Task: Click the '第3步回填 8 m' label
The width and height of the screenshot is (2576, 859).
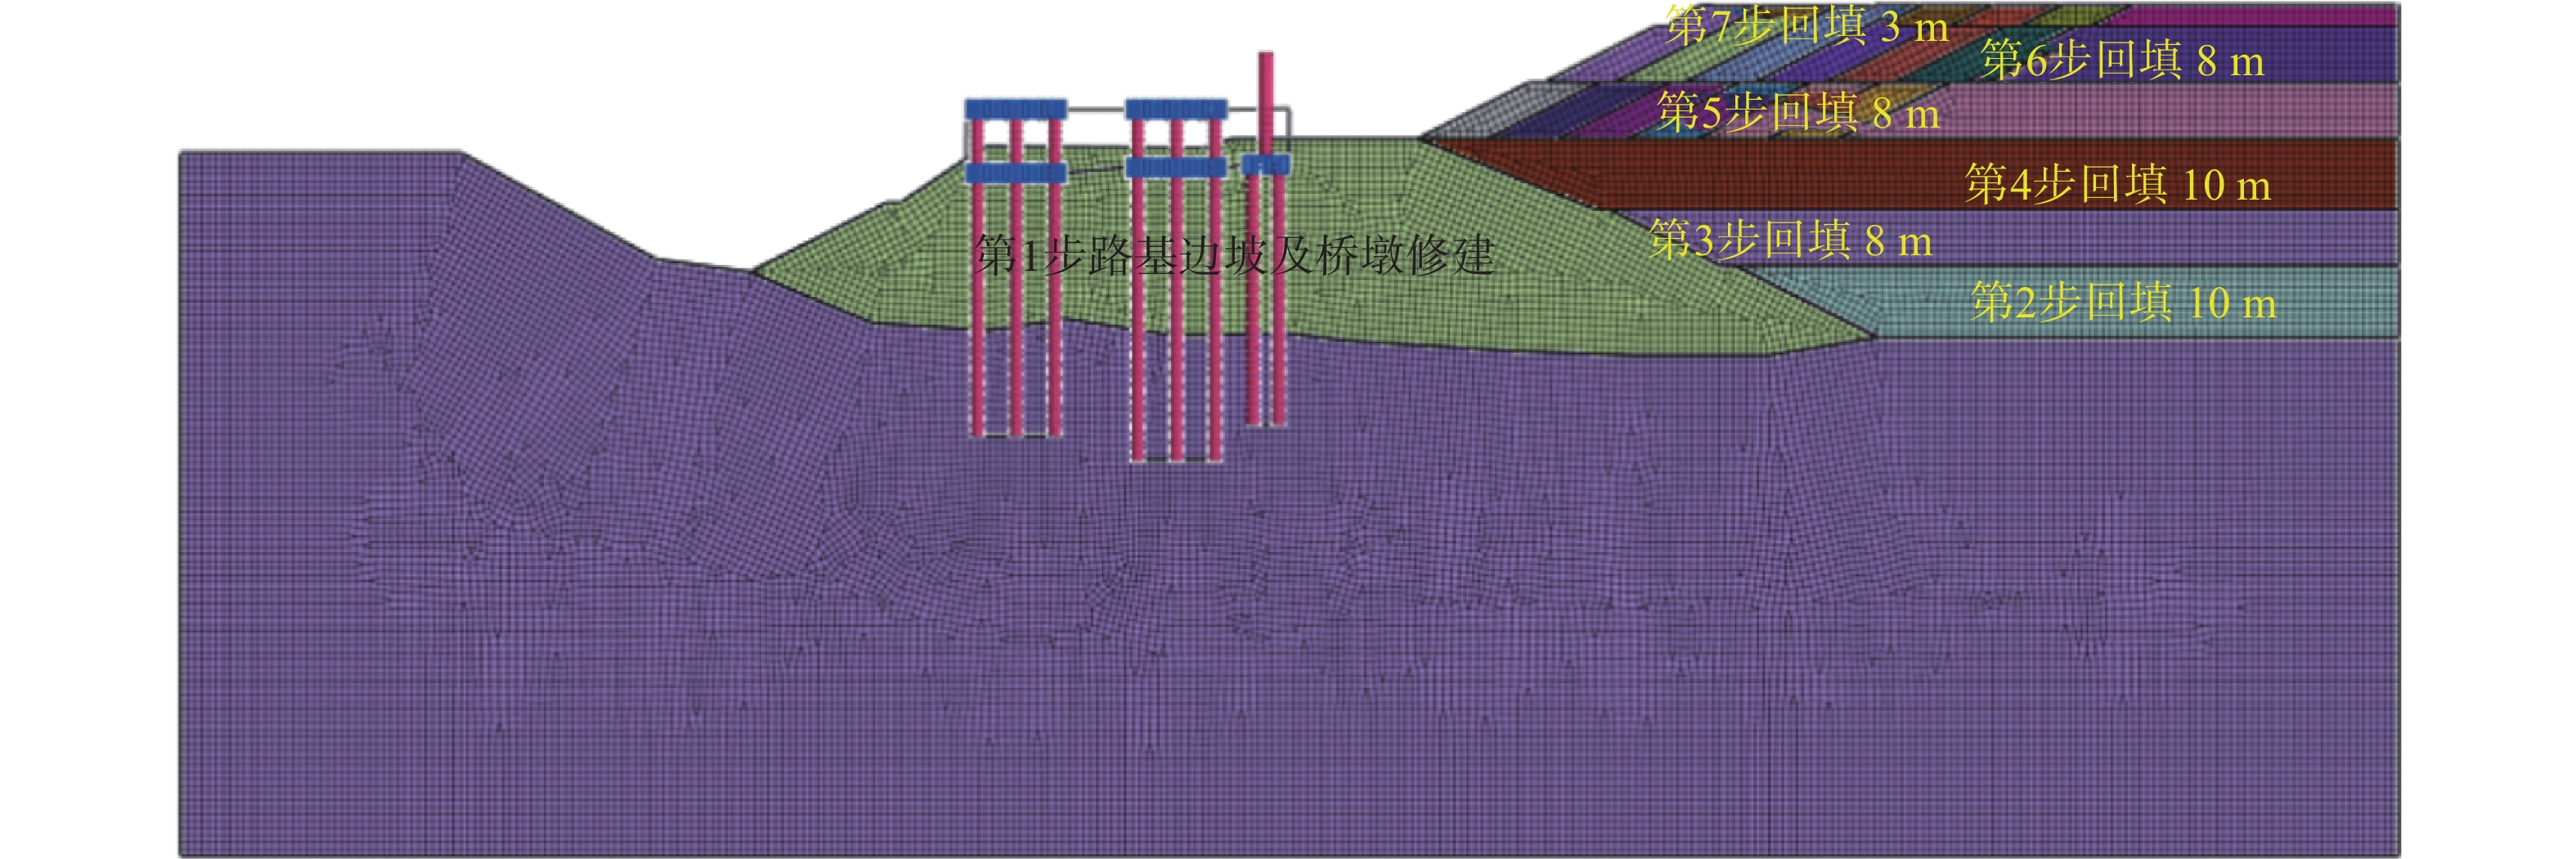Action: (1789, 241)
